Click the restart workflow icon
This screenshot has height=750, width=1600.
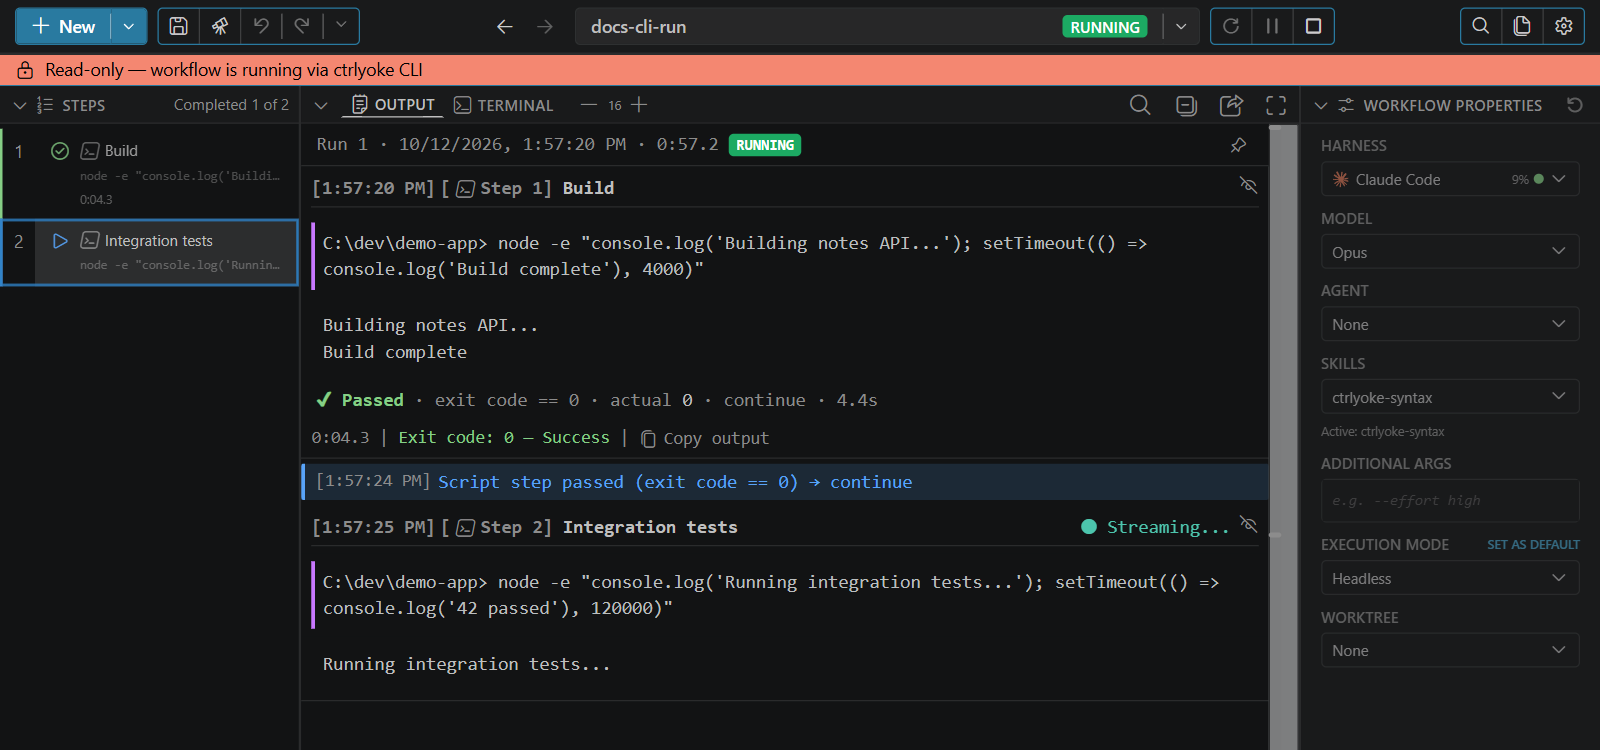click(1231, 26)
